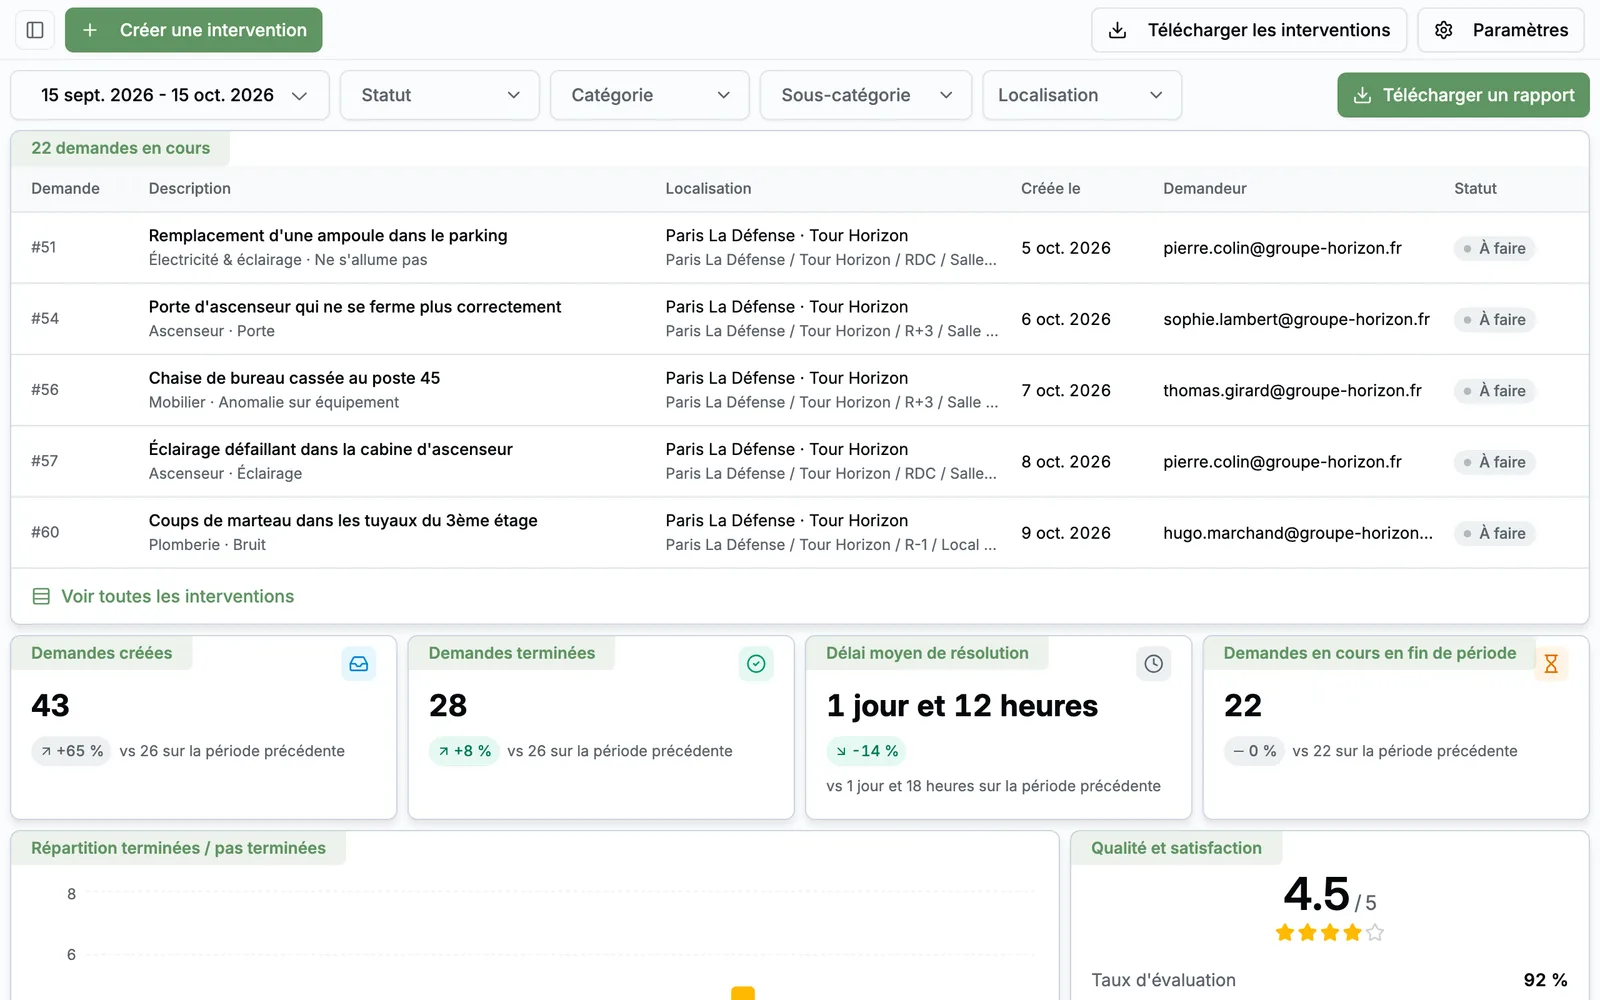Click the date 5 oct. 2026

(x=1066, y=248)
